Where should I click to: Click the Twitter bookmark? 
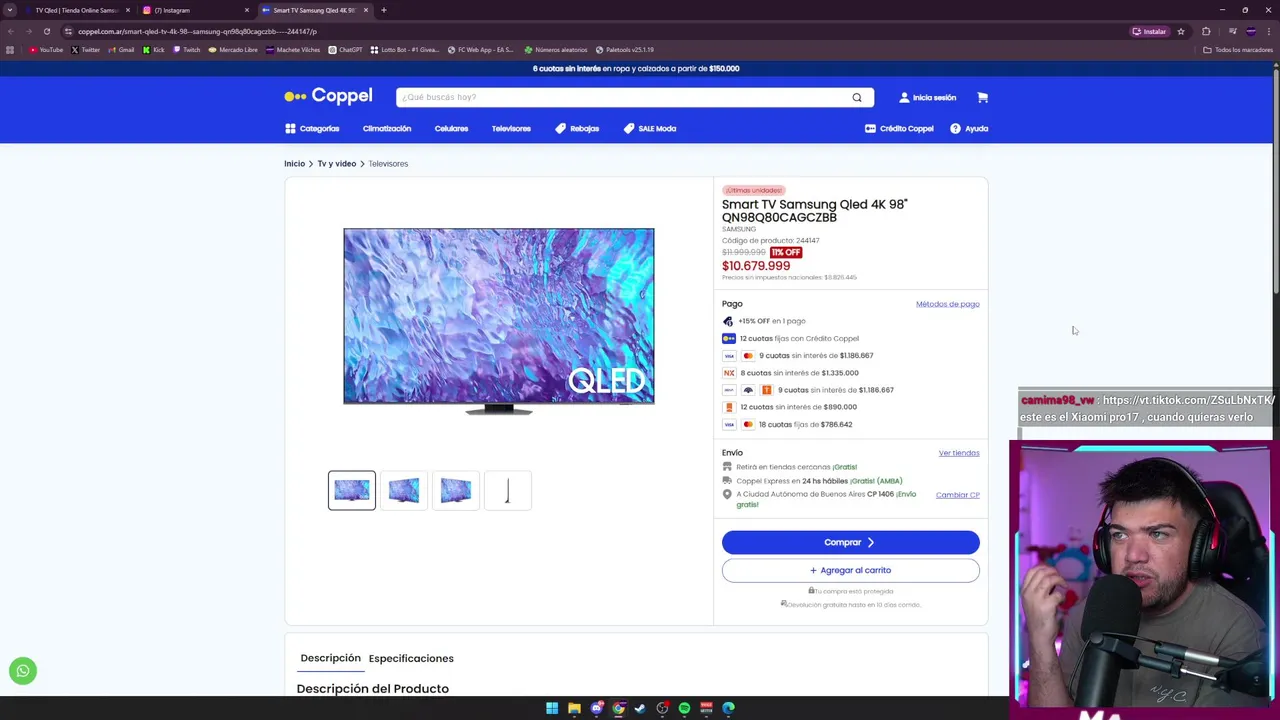(86, 49)
